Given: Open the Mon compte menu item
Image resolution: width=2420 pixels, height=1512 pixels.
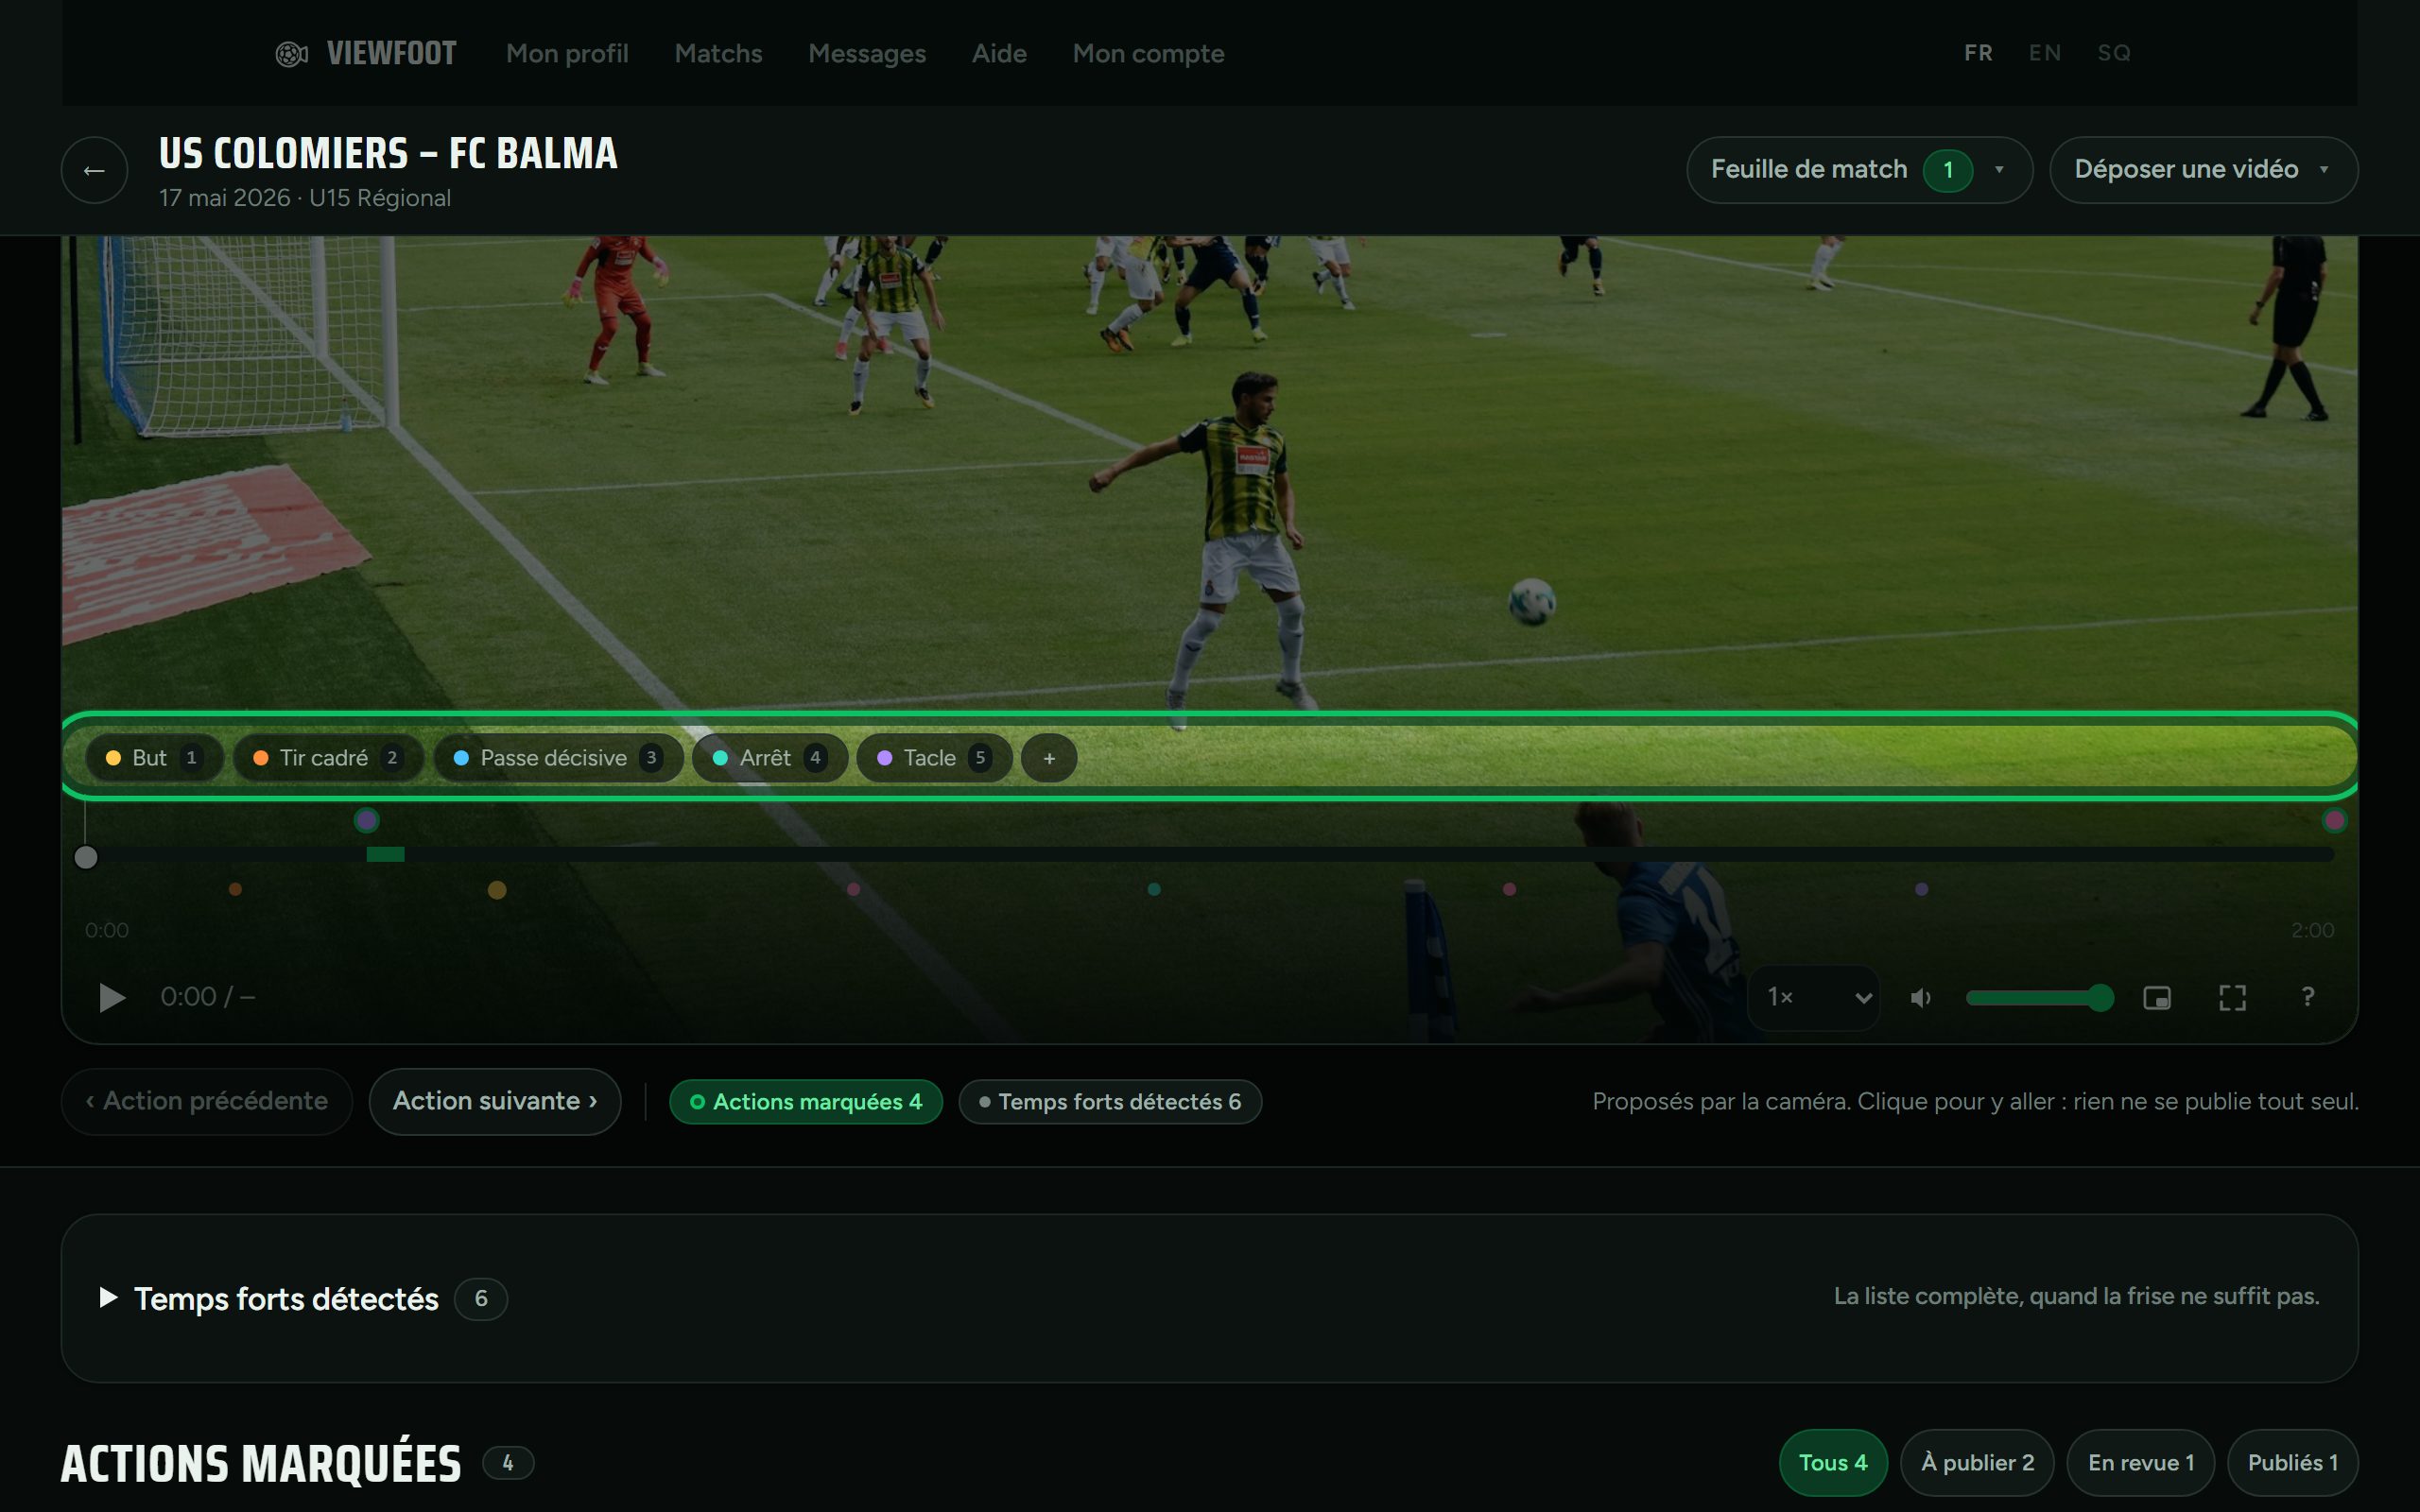Looking at the screenshot, I should click(1148, 54).
